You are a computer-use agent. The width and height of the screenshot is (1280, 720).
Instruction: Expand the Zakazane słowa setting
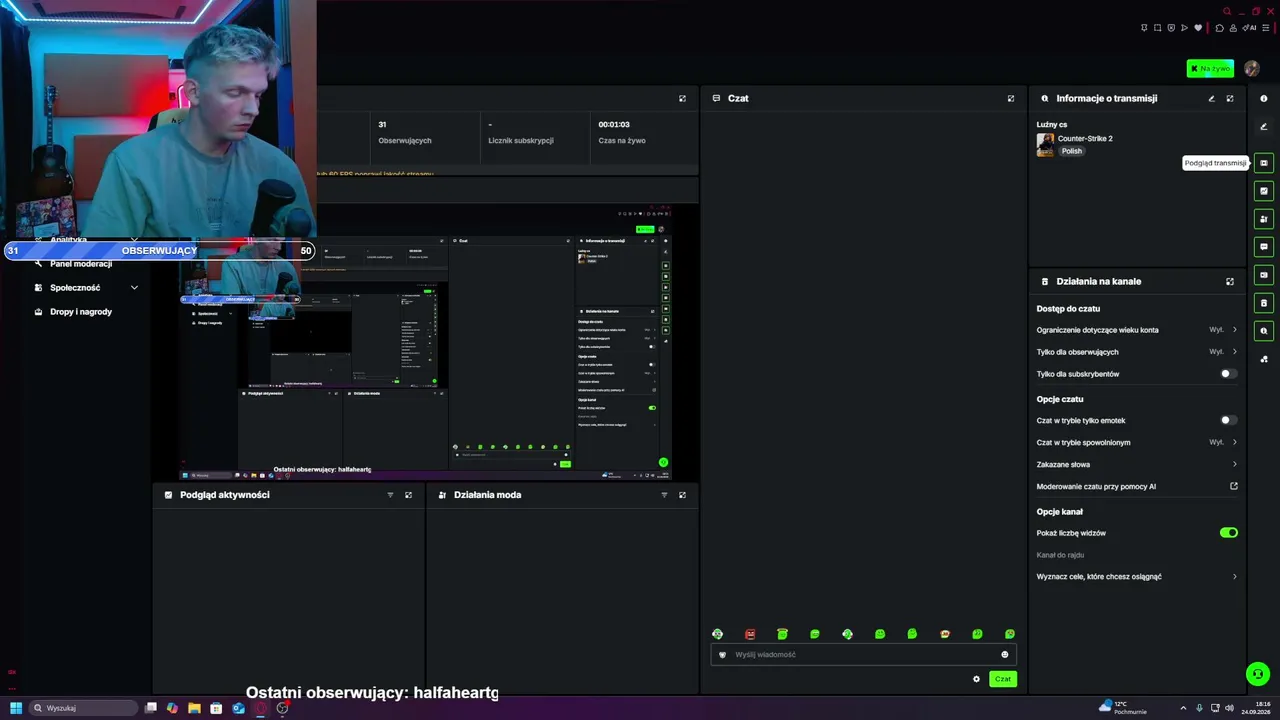coord(1138,464)
